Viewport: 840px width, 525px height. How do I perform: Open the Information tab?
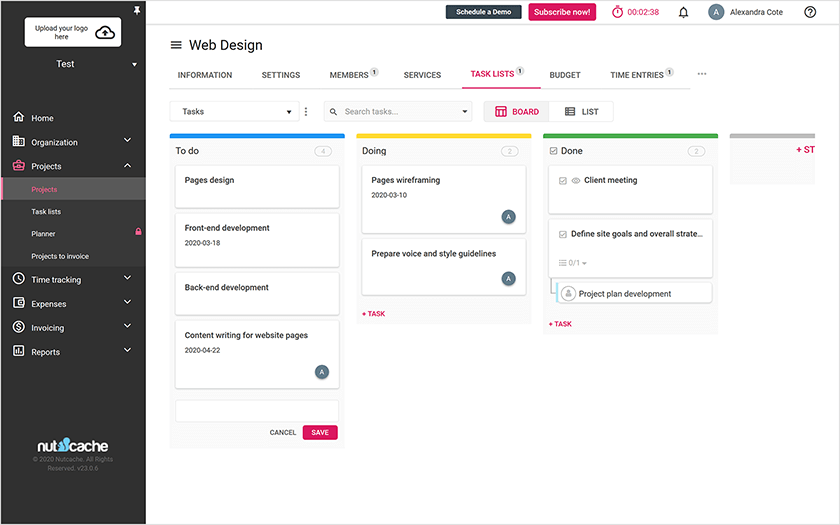[x=205, y=75]
